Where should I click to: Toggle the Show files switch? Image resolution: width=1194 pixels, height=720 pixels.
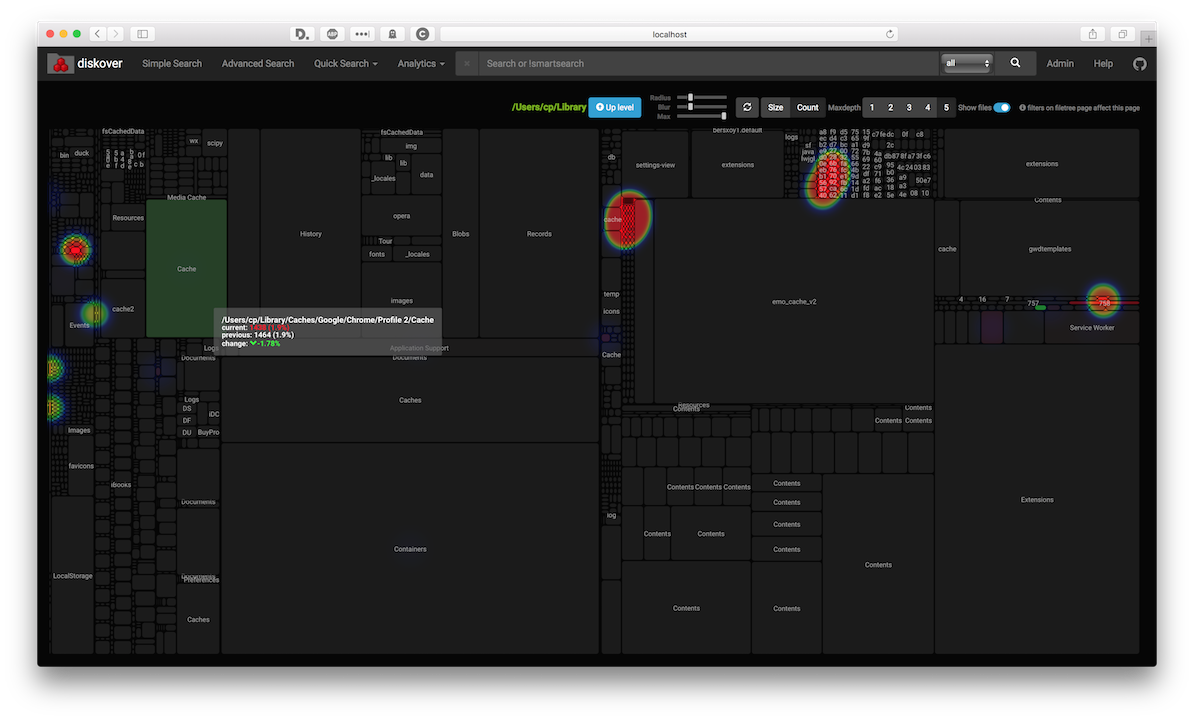pos(1002,107)
